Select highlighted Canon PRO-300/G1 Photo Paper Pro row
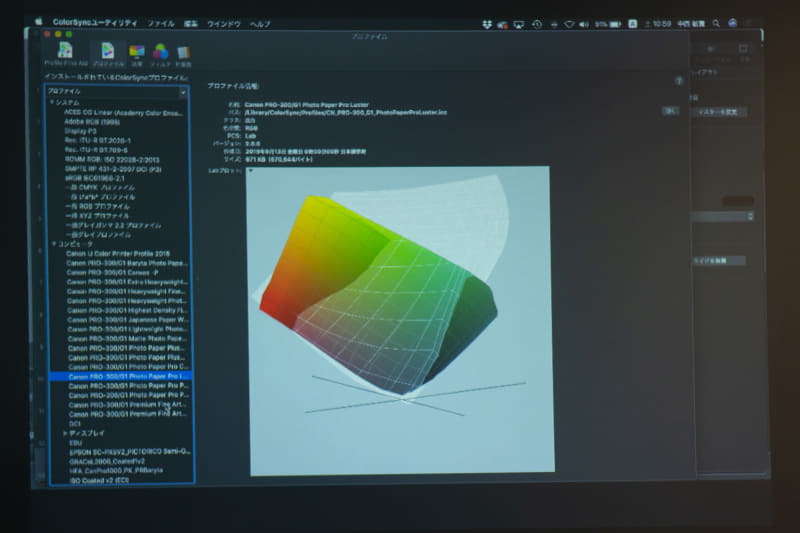800x533 pixels. pos(121,376)
